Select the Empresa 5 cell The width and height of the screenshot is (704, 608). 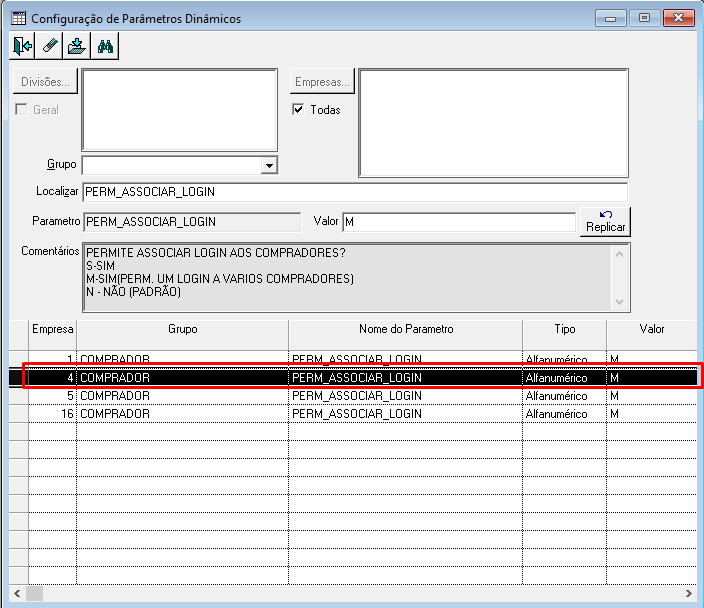(x=53, y=396)
